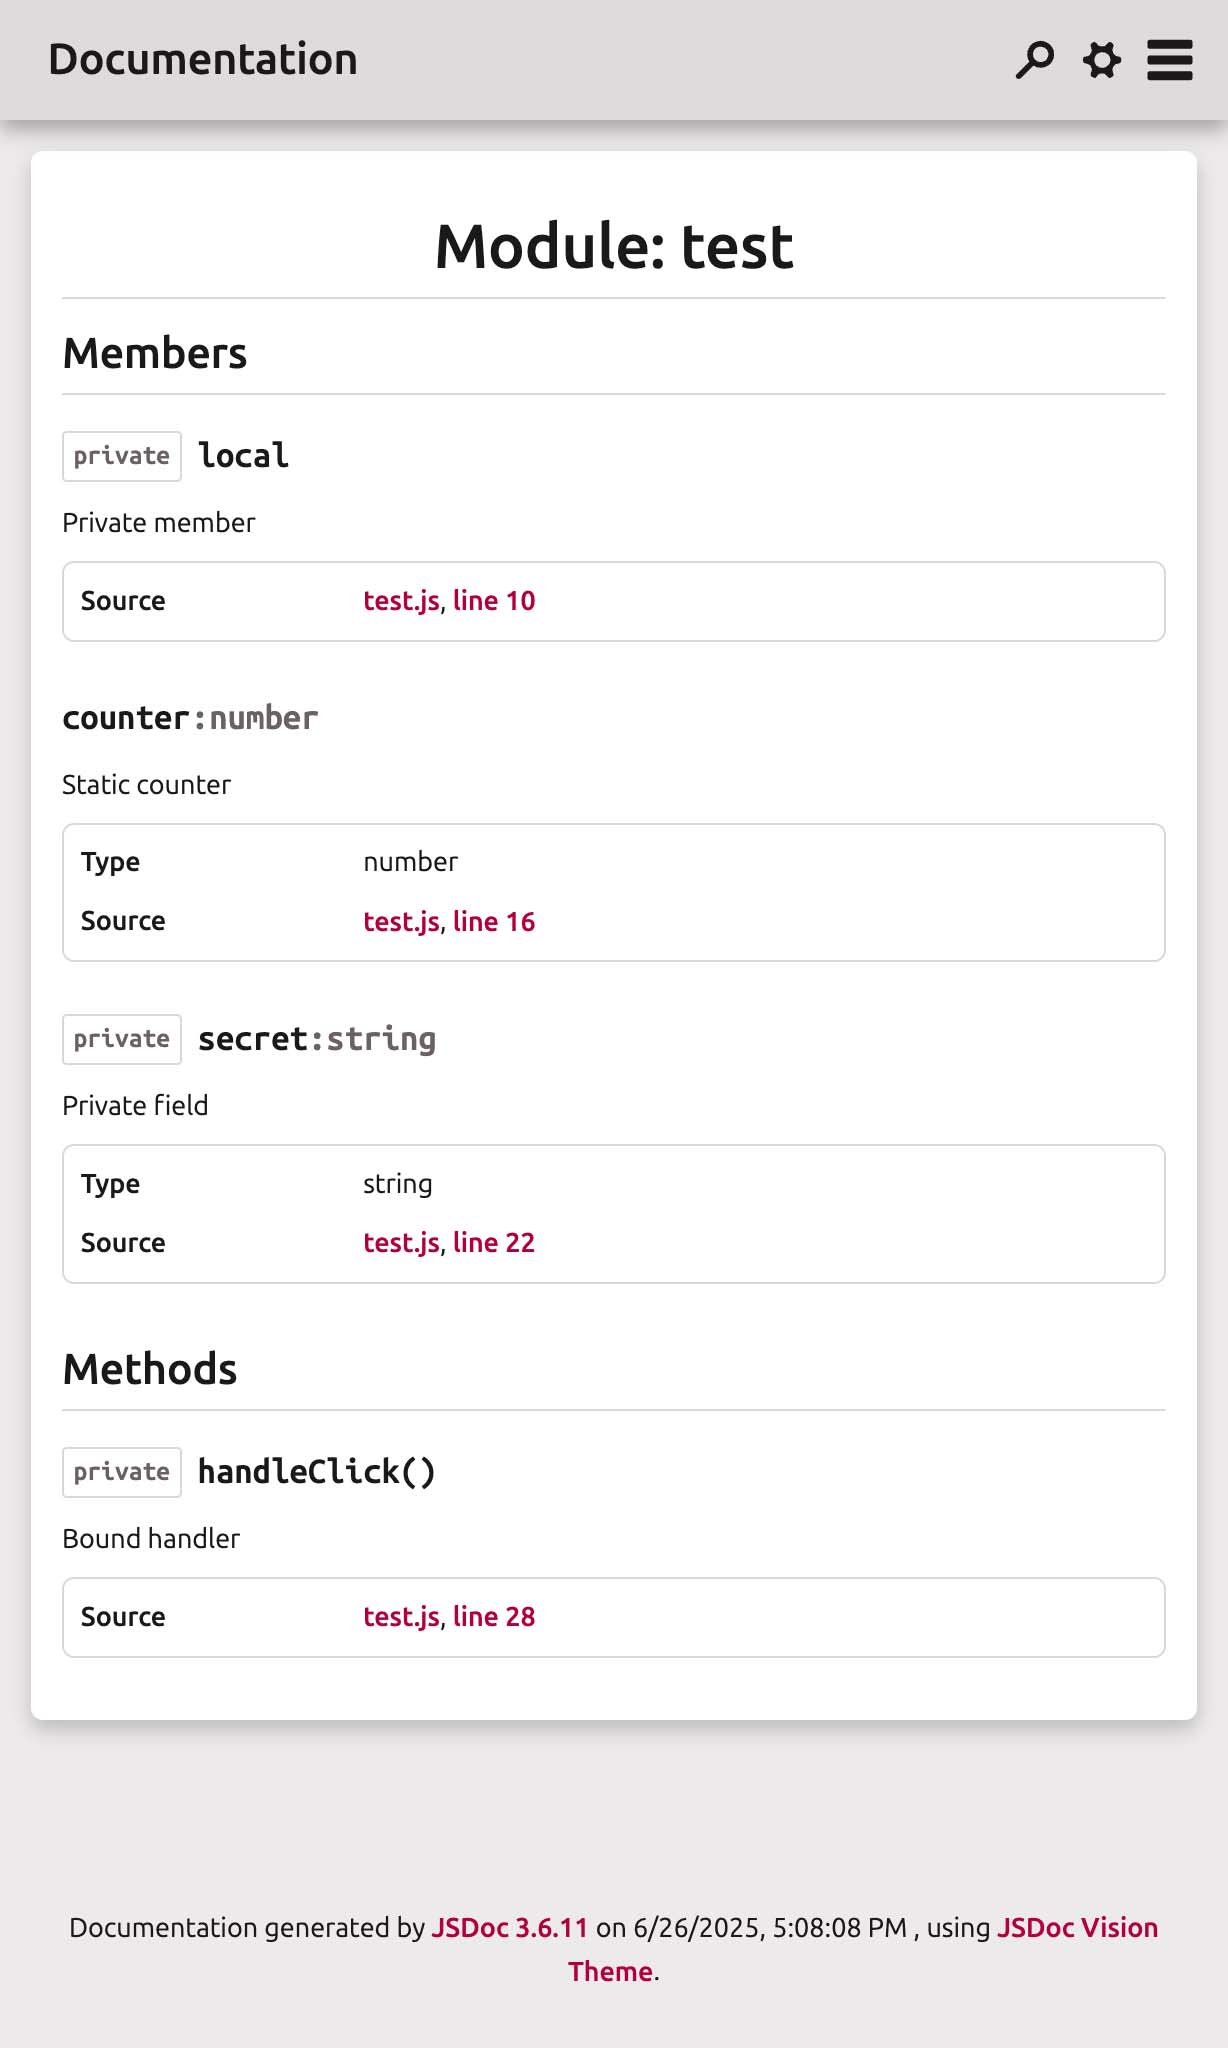Click the Module: test page title

pos(614,247)
